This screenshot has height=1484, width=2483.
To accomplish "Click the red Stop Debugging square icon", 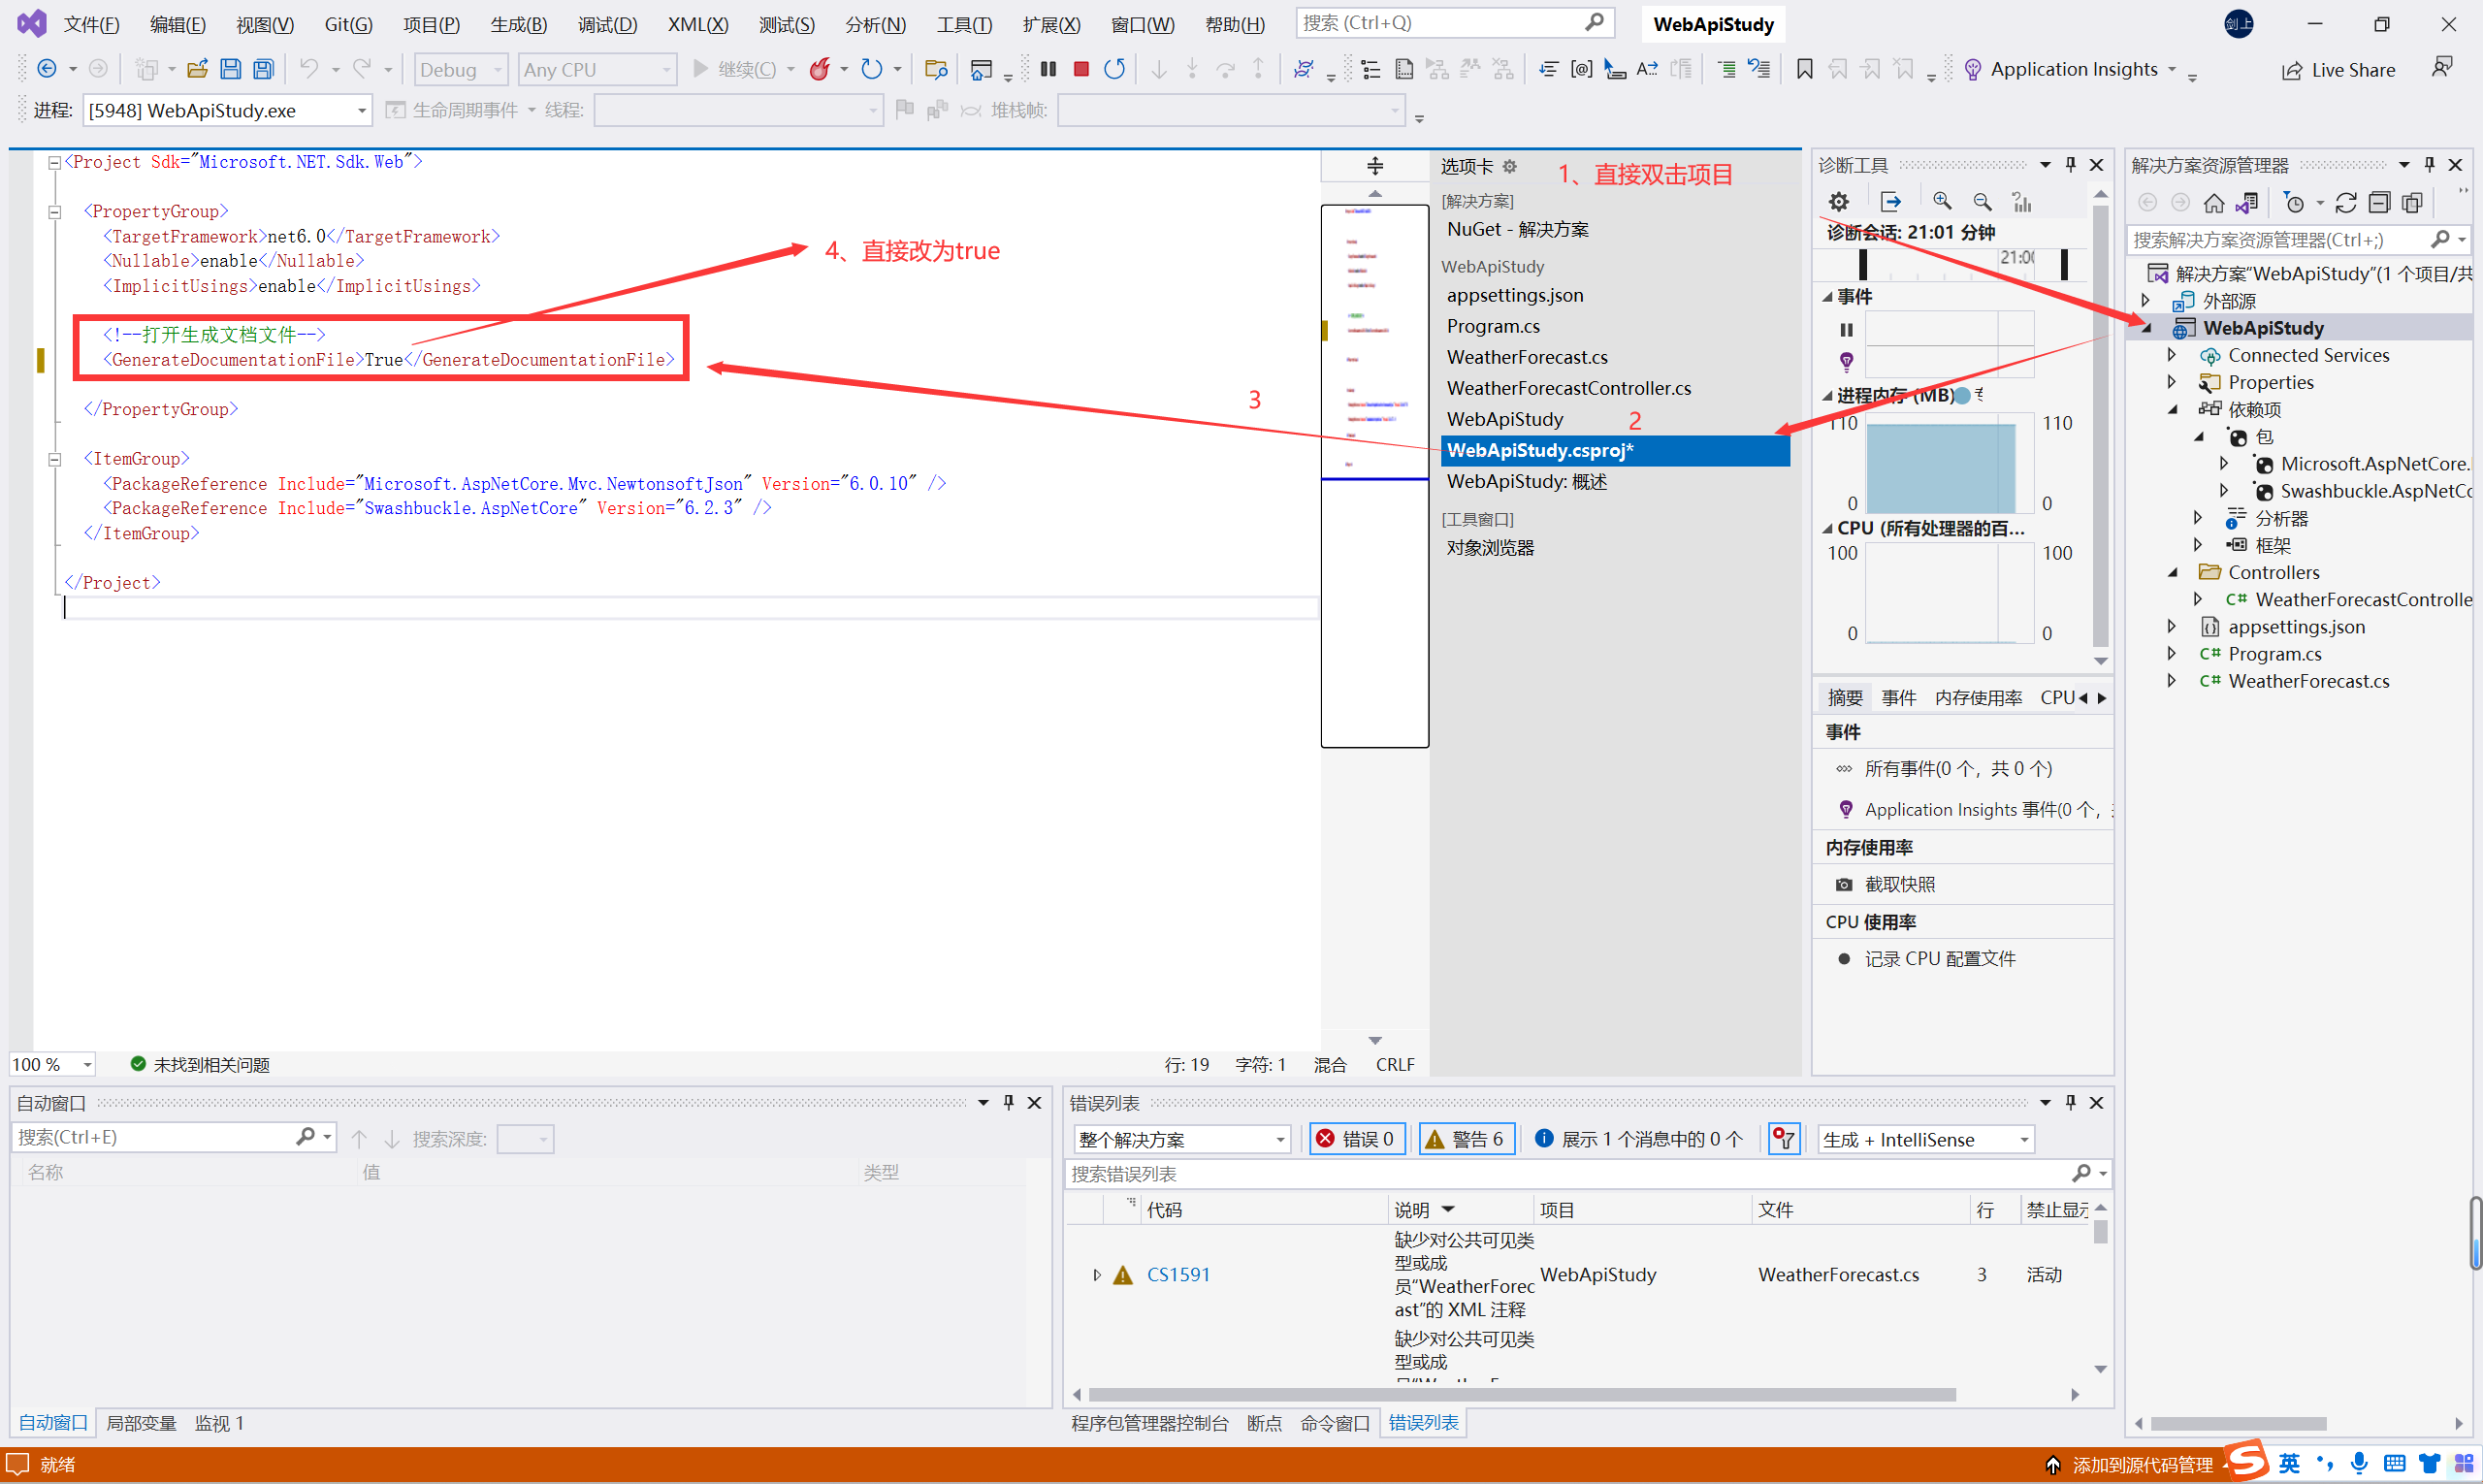I will (1081, 69).
